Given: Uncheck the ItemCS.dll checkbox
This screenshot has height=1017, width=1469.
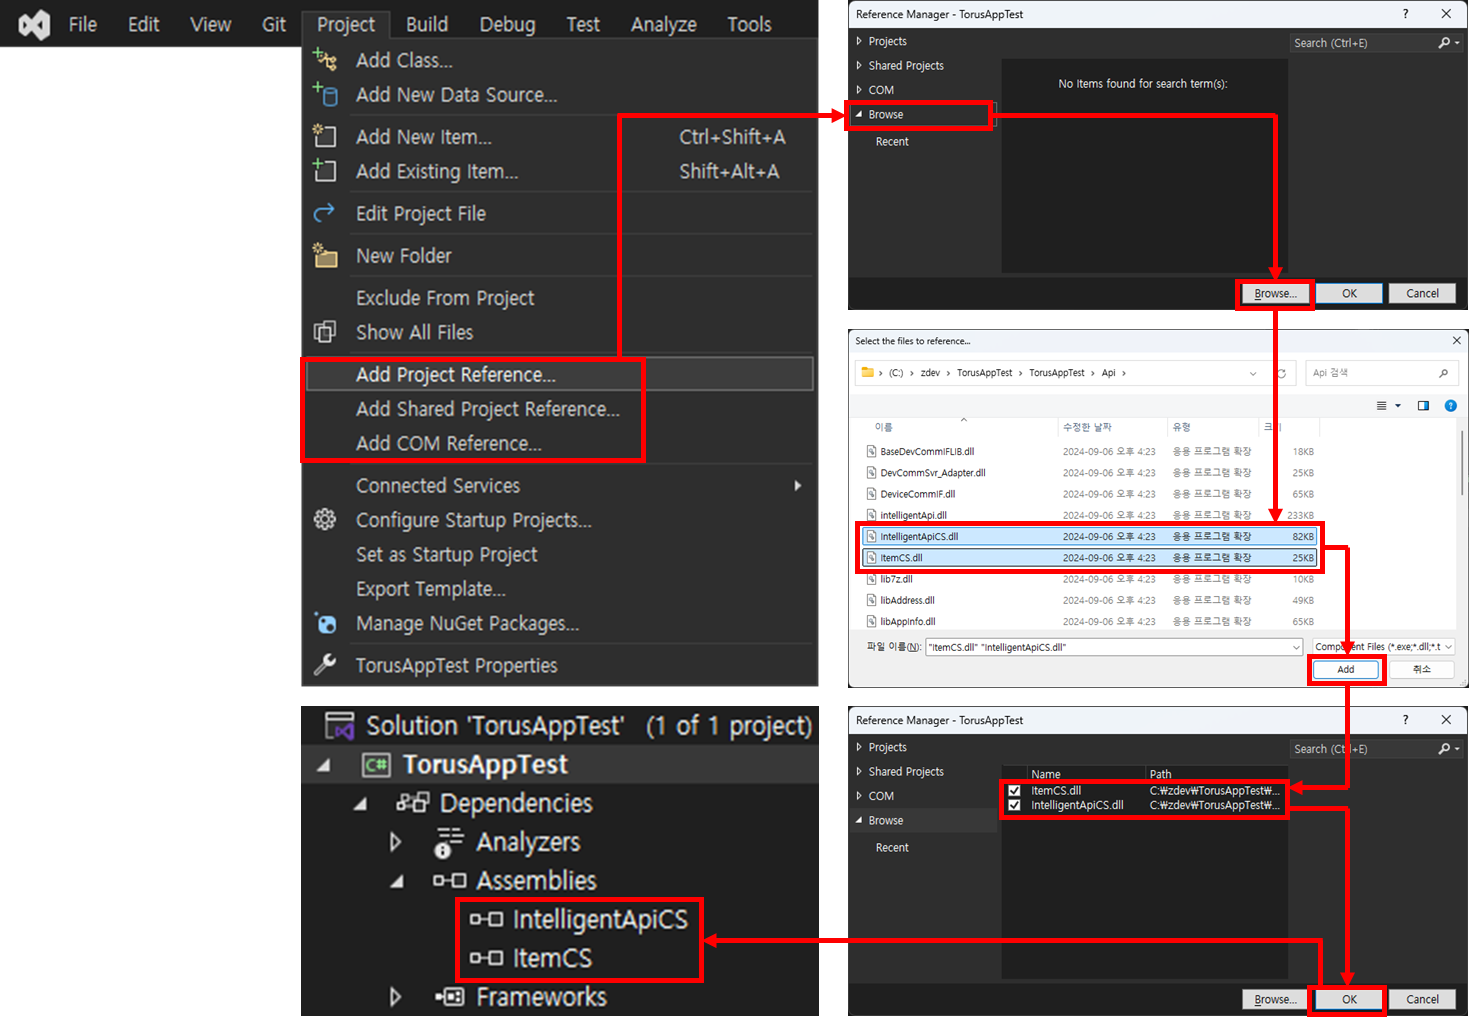Looking at the screenshot, I should tap(1015, 790).
